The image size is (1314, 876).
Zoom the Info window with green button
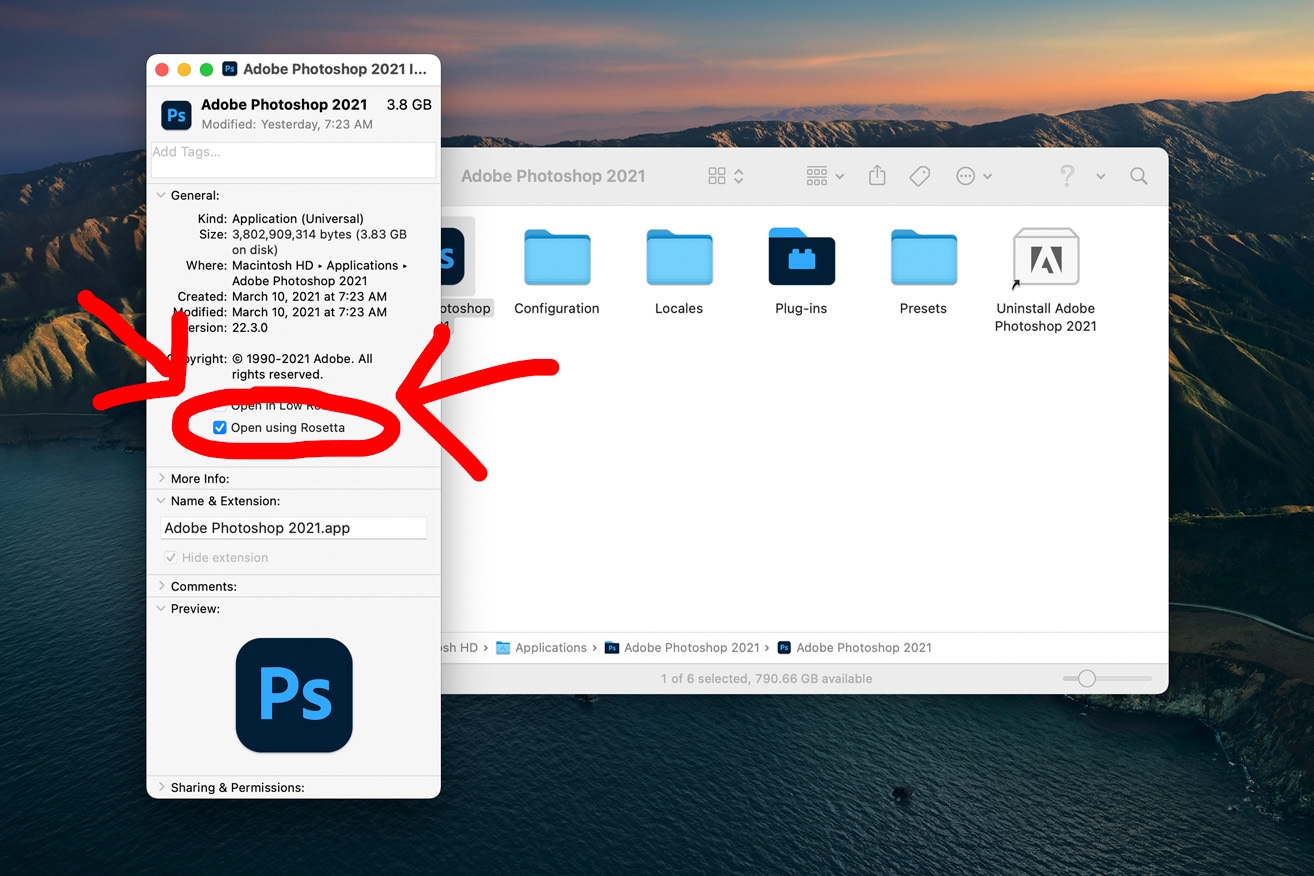pos(207,69)
